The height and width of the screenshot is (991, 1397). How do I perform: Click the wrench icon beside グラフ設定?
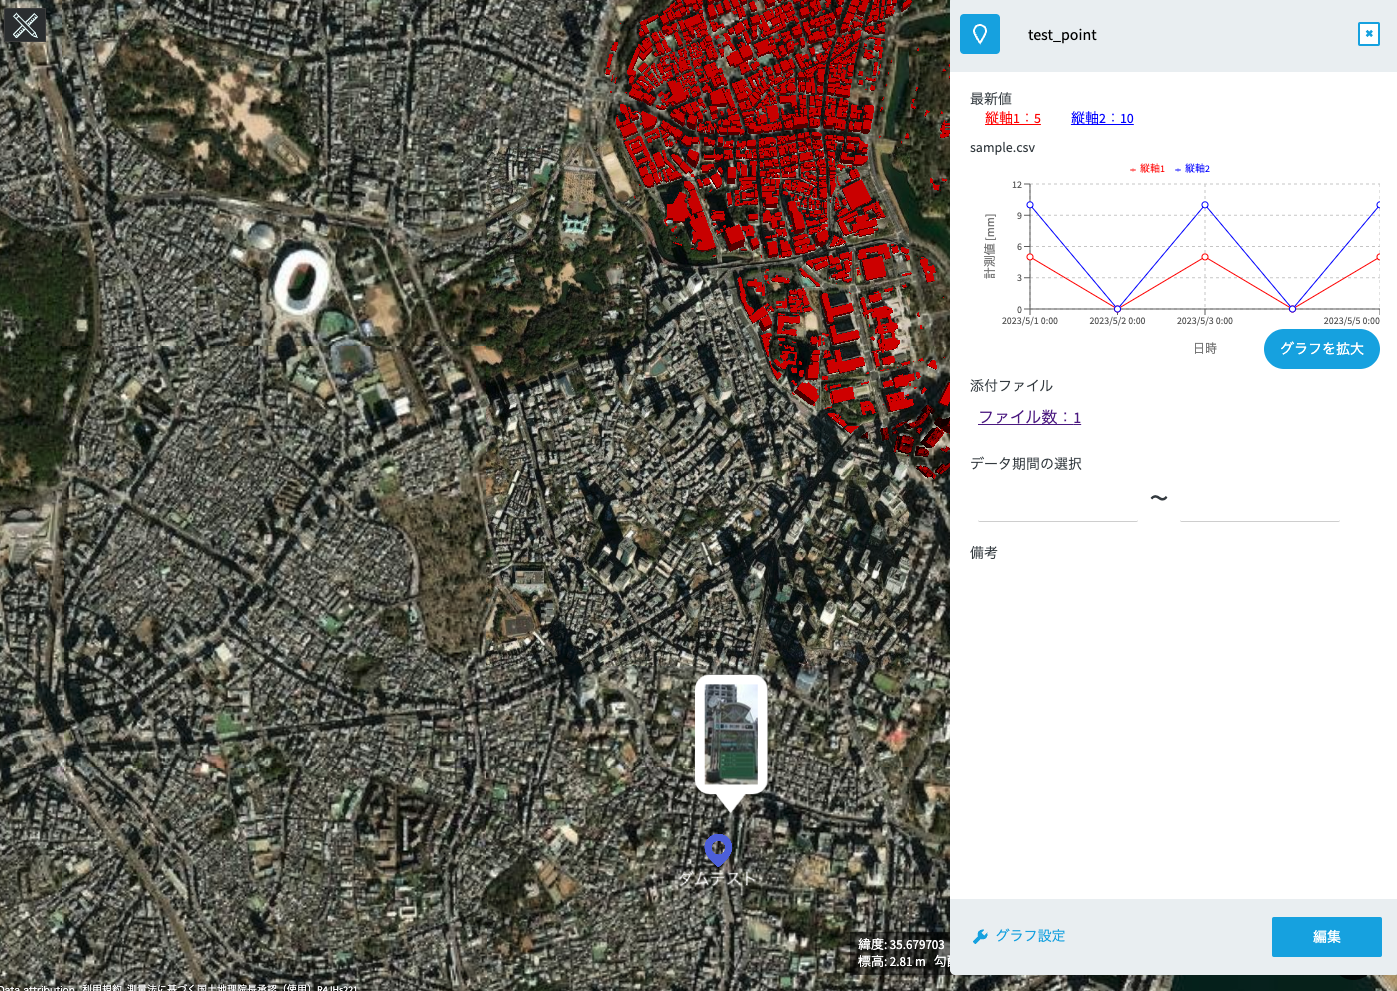[980, 937]
